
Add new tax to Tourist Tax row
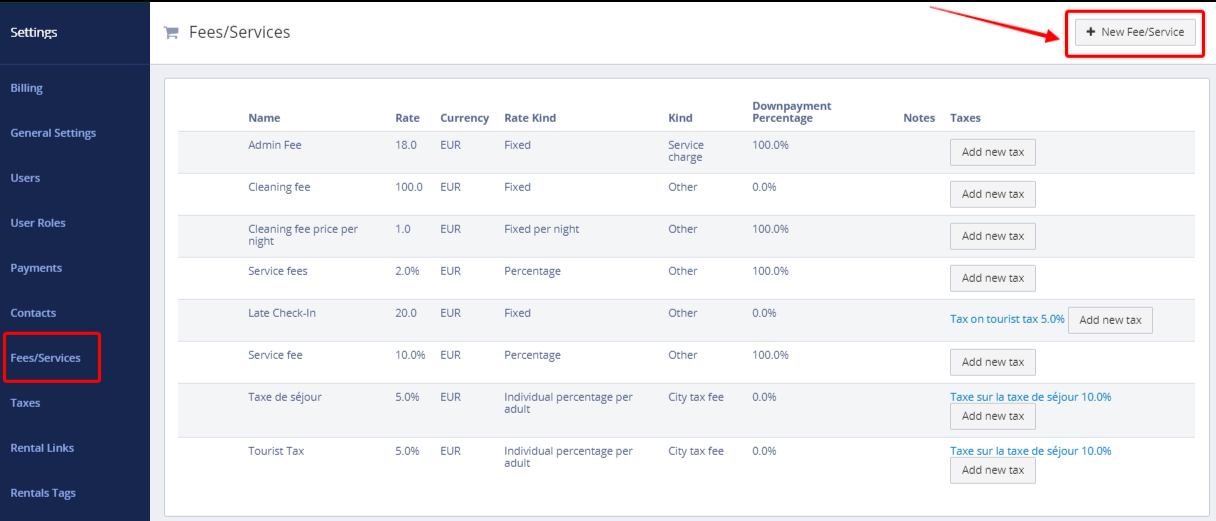992,470
